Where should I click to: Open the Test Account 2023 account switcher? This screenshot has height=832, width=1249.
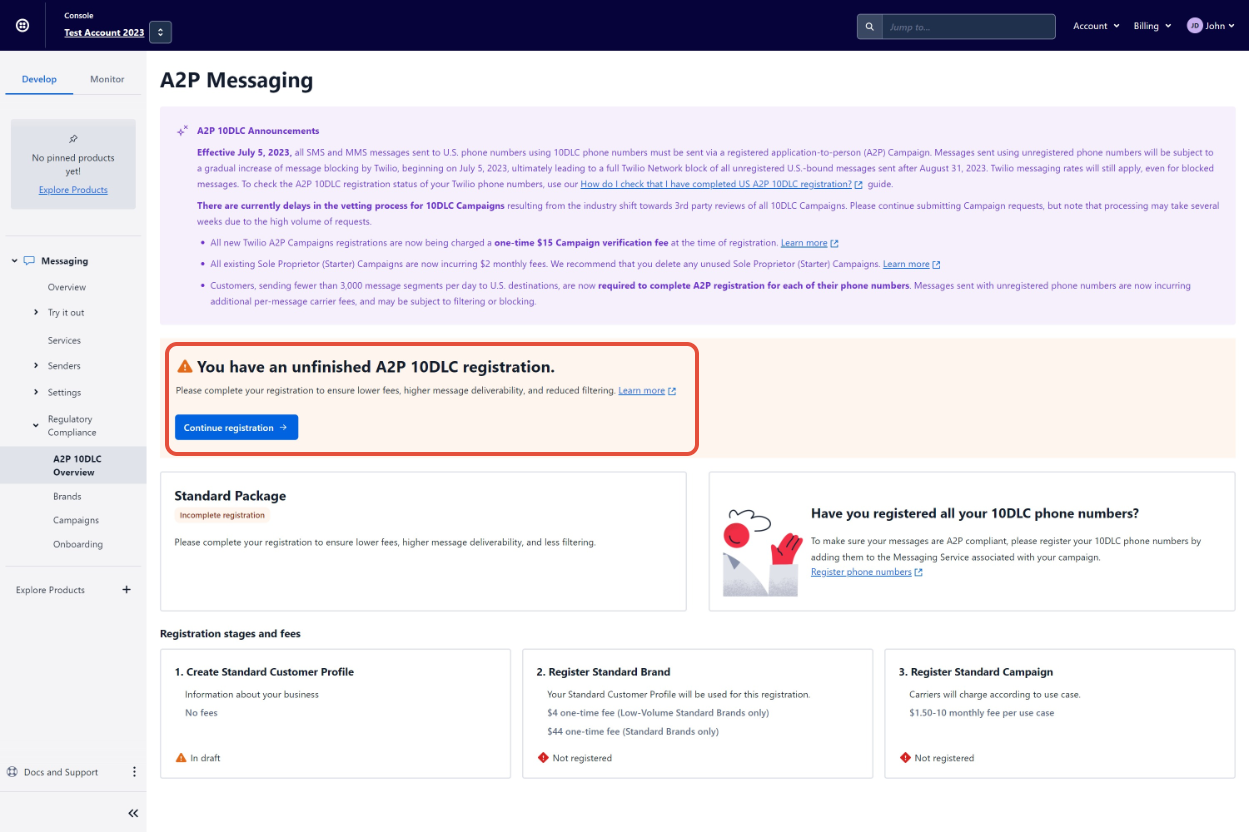coord(160,32)
